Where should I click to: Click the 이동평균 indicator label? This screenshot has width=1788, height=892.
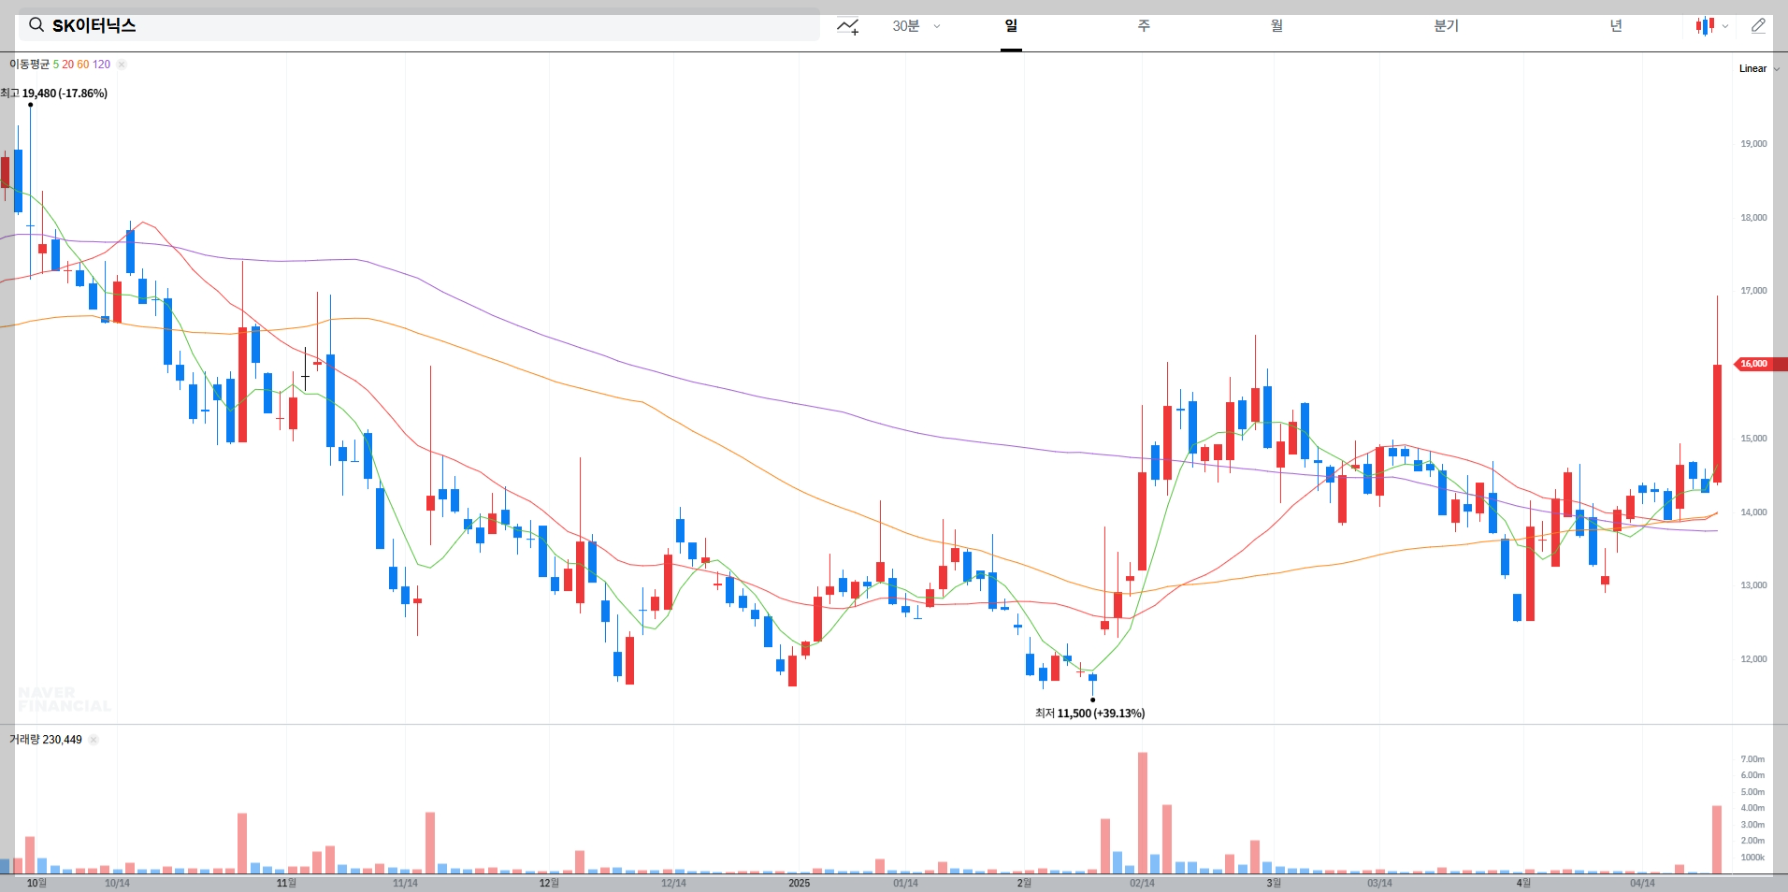[x=29, y=64]
